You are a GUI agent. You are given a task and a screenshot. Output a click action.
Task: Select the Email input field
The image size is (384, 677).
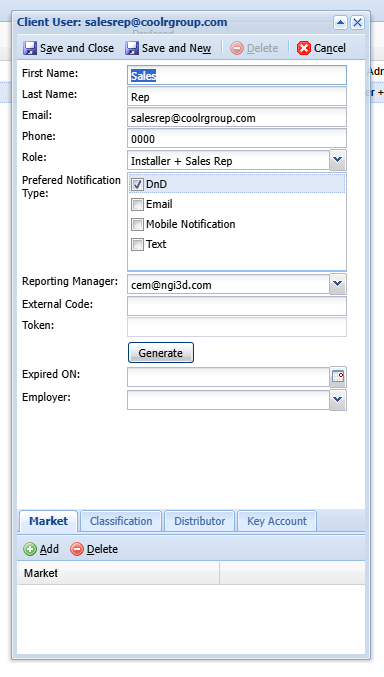coord(237,117)
